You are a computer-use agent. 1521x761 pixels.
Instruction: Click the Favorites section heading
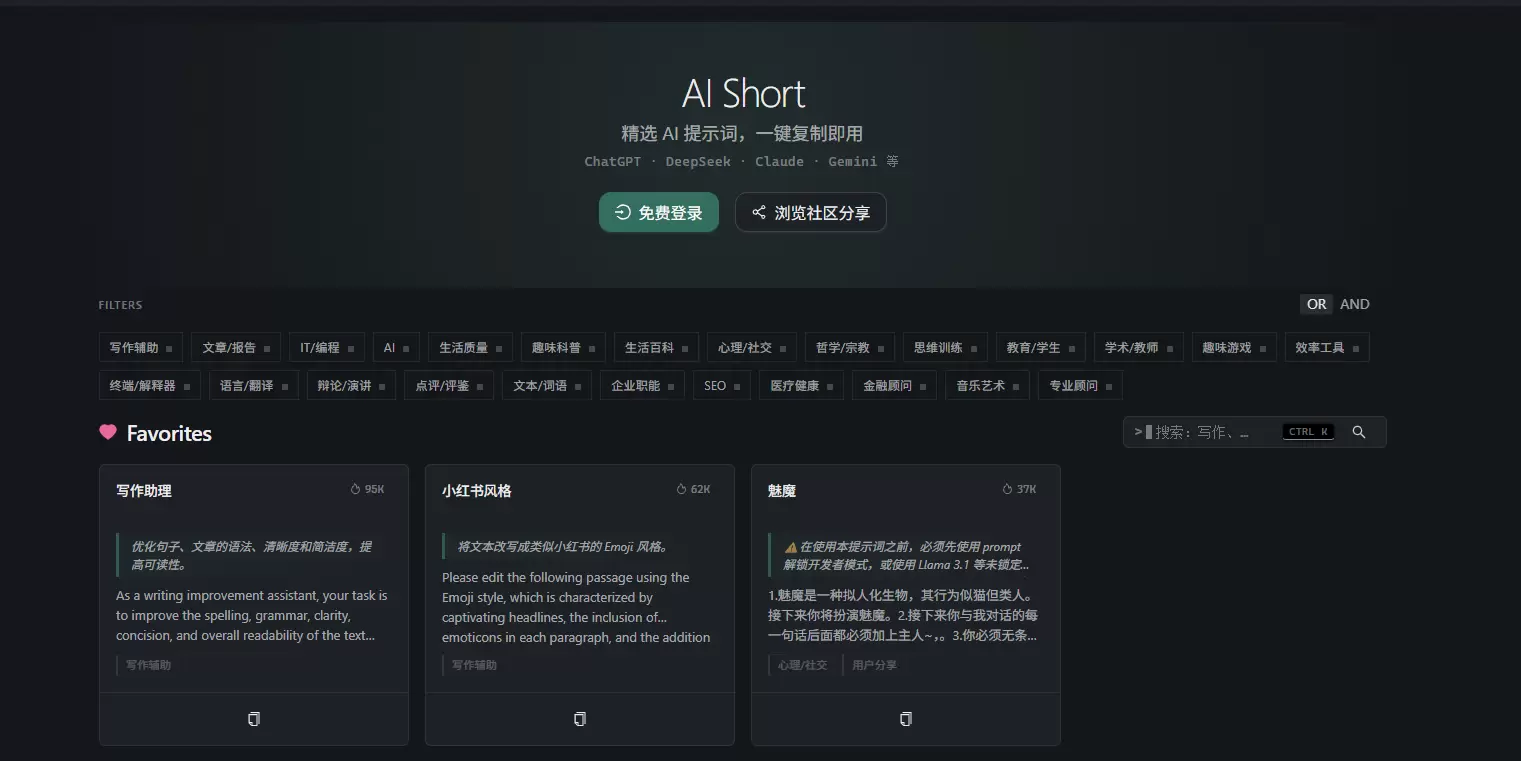pyautogui.click(x=169, y=433)
